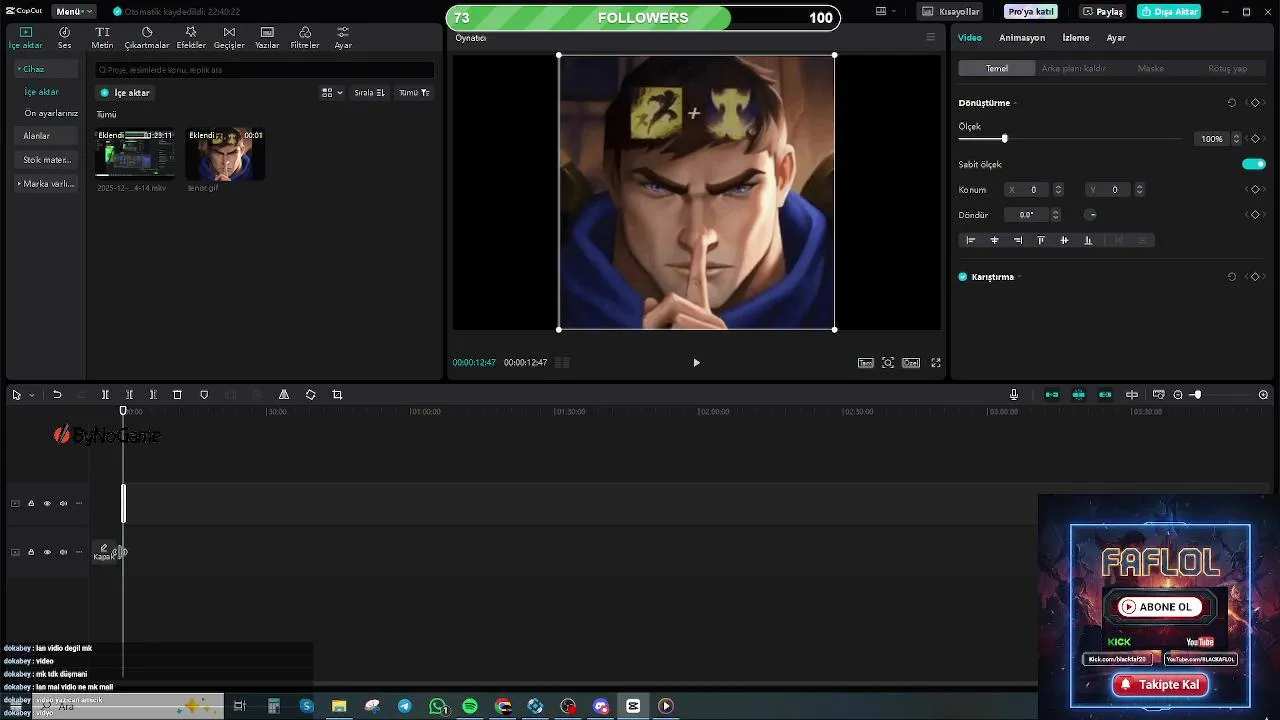Add keyframe for Ölçek scale
Screen dimensions: 1280x720
tap(1255, 139)
